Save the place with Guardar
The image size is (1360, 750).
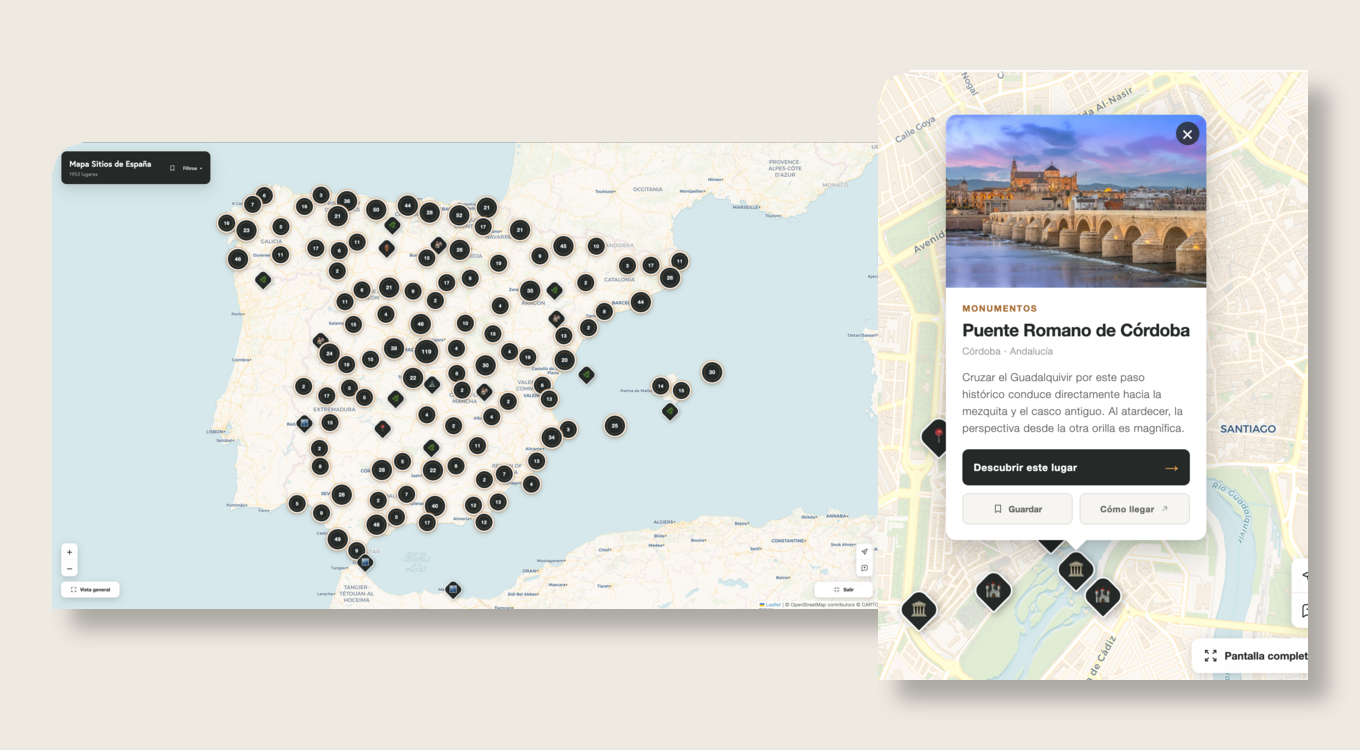tap(1017, 509)
